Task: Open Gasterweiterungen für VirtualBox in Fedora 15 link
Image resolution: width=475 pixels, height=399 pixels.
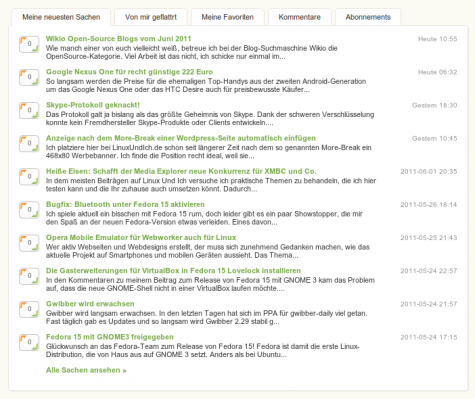Action: pos(173,271)
